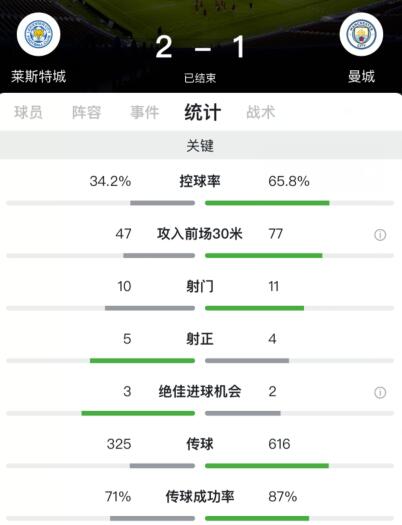Open the 战术 tab
This screenshot has width=402, height=525.
(x=261, y=112)
